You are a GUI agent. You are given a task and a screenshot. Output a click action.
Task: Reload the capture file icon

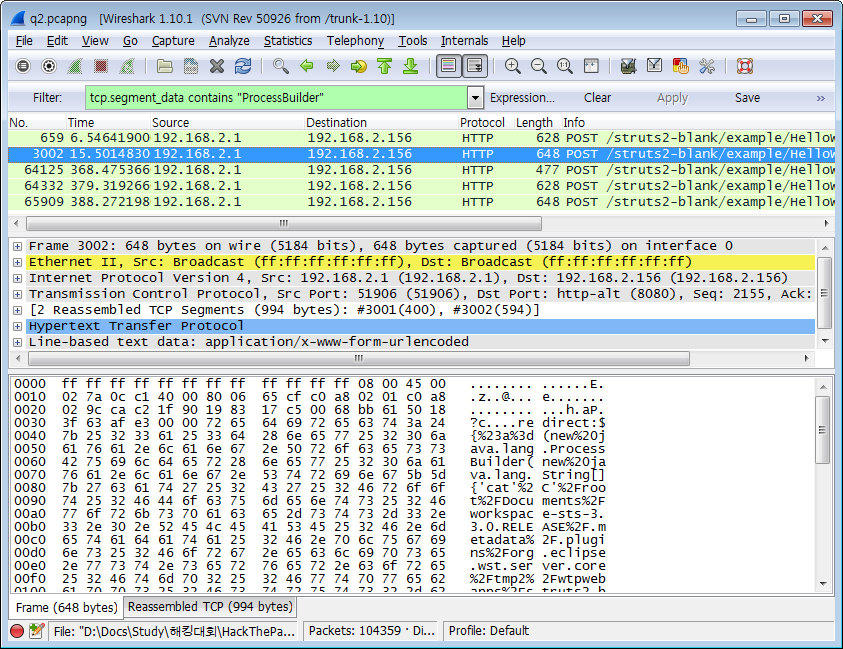pos(243,66)
